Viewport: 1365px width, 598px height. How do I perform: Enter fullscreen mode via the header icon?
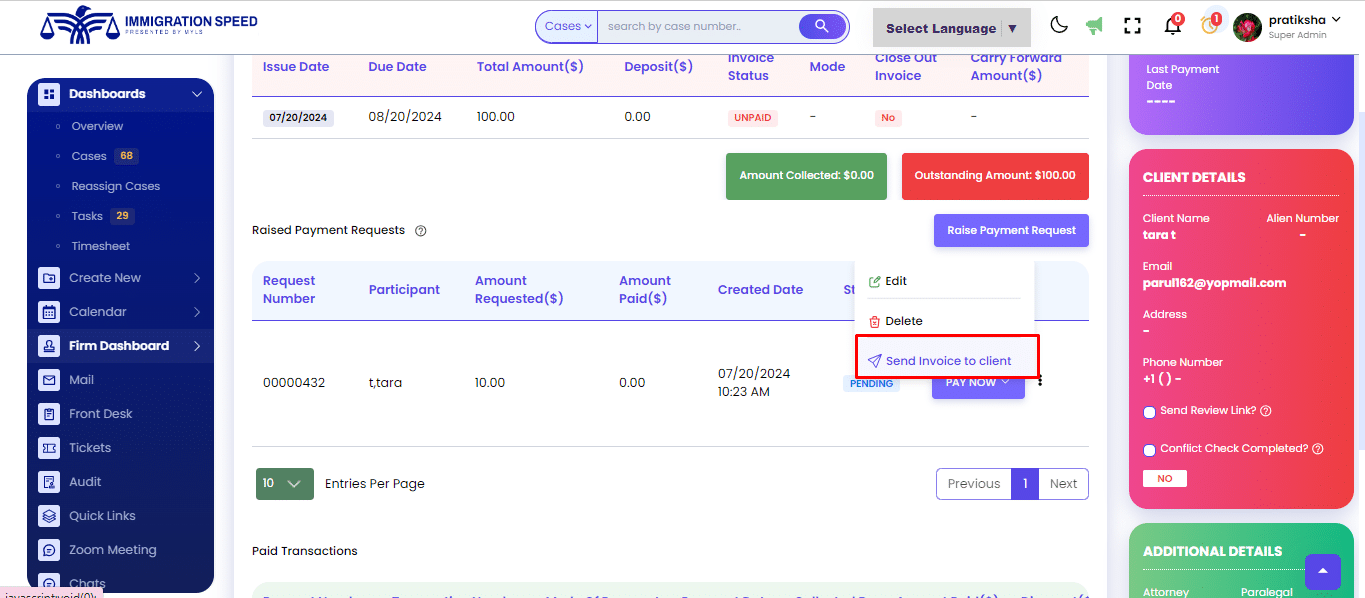click(1132, 26)
